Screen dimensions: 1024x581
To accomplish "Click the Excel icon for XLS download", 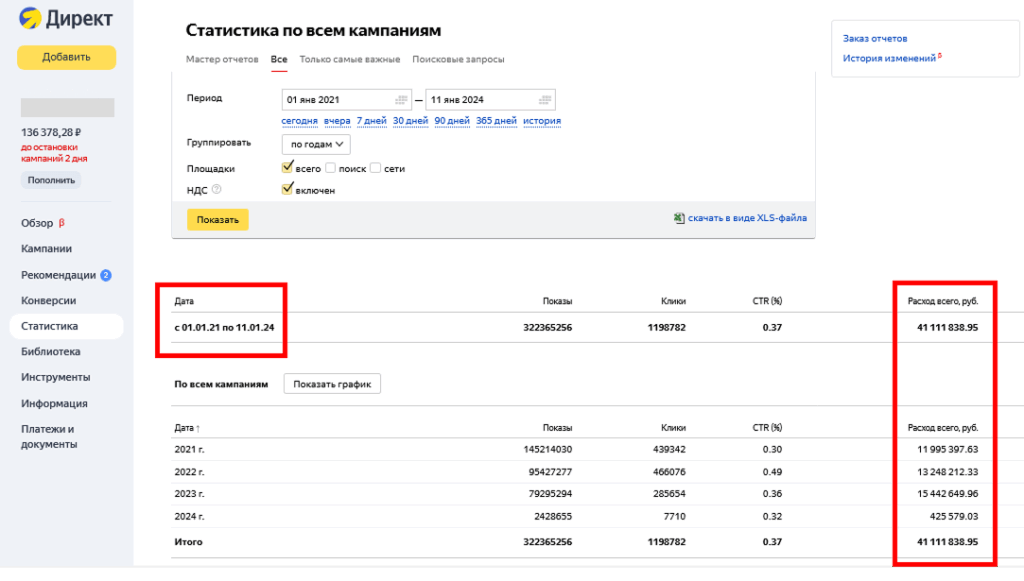I will coord(679,218).
